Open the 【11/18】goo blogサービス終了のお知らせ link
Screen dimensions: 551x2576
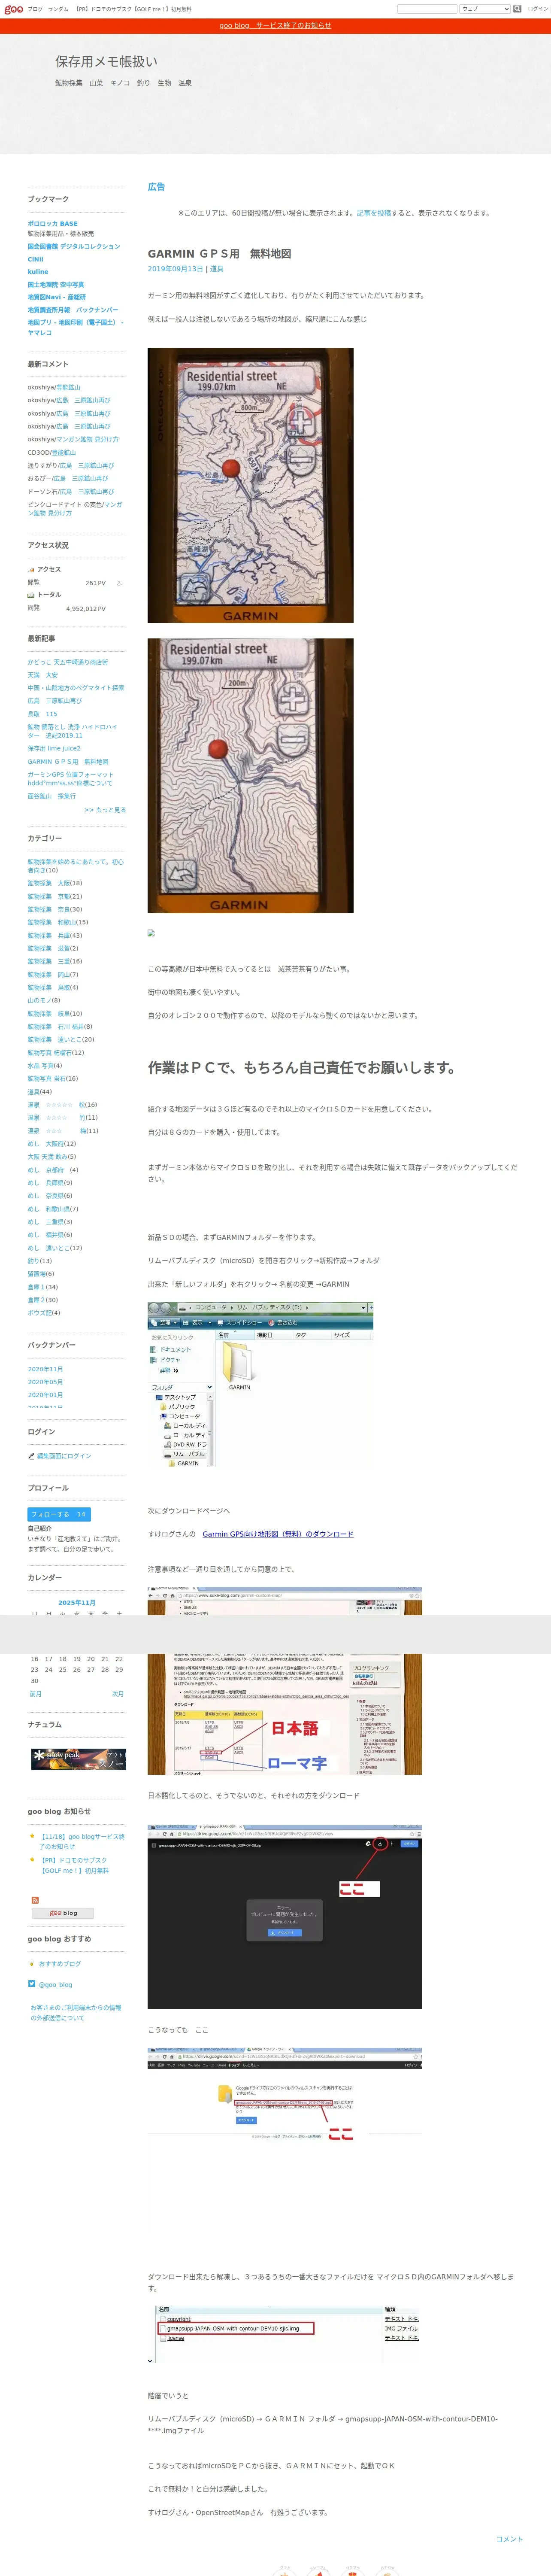point(82,1841)
